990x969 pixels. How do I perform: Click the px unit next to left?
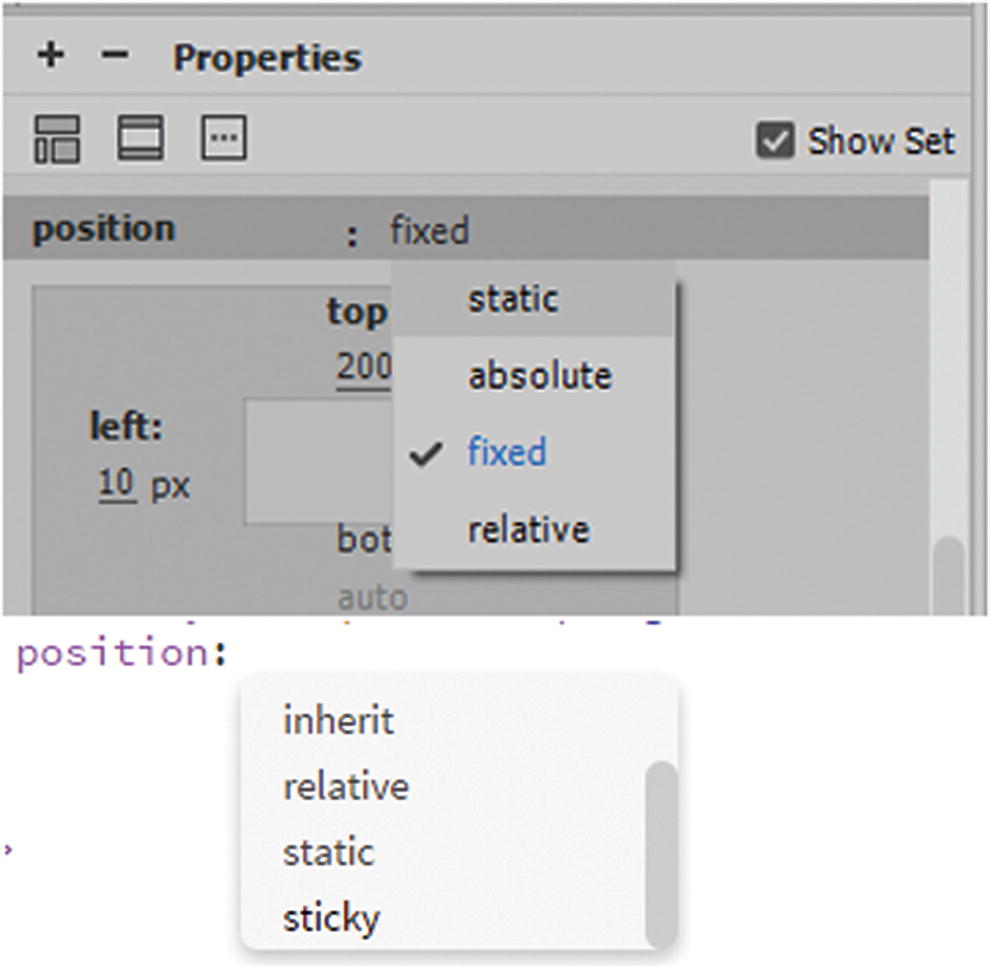[x=169, y=486]
